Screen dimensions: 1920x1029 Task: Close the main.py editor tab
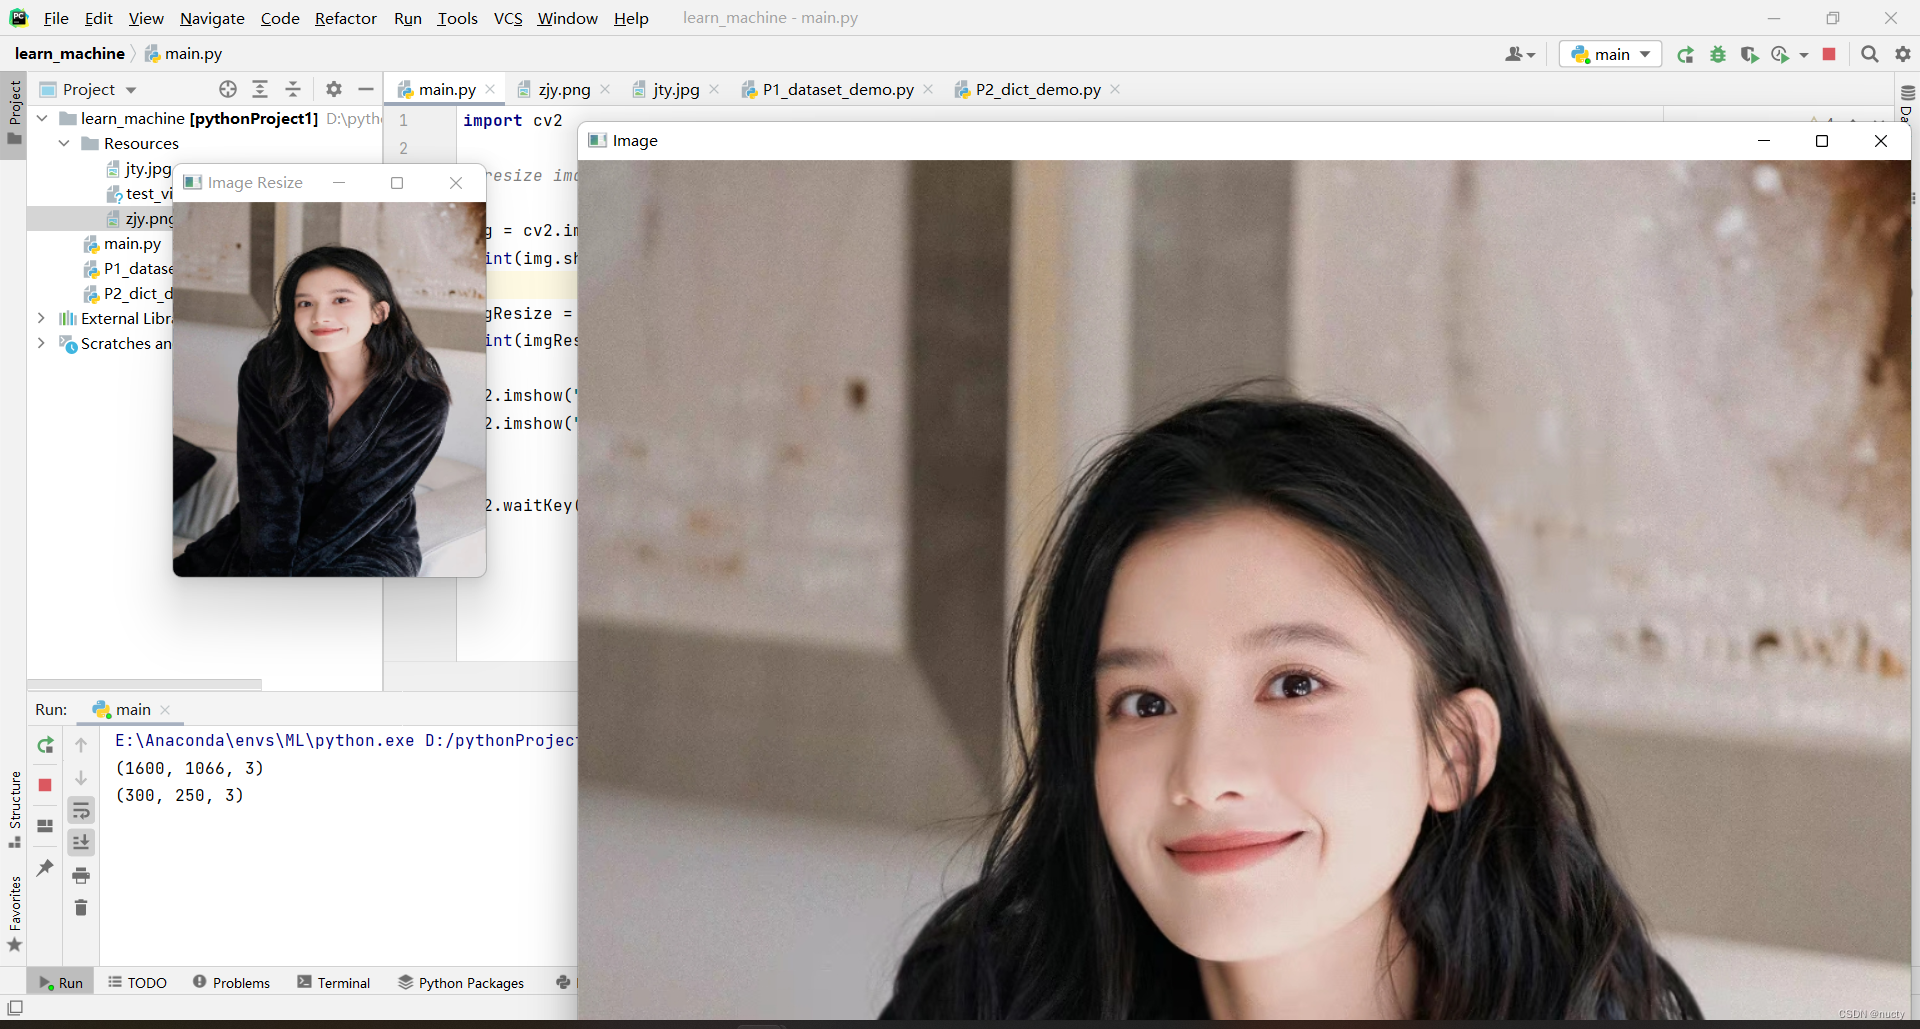coord(490,89)
